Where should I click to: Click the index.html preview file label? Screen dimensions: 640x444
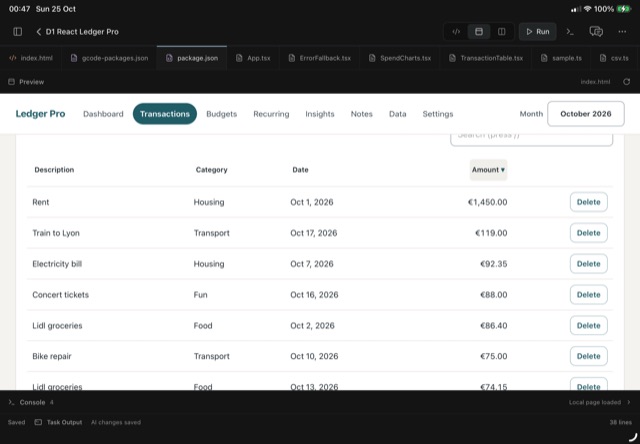pos(595,82)
